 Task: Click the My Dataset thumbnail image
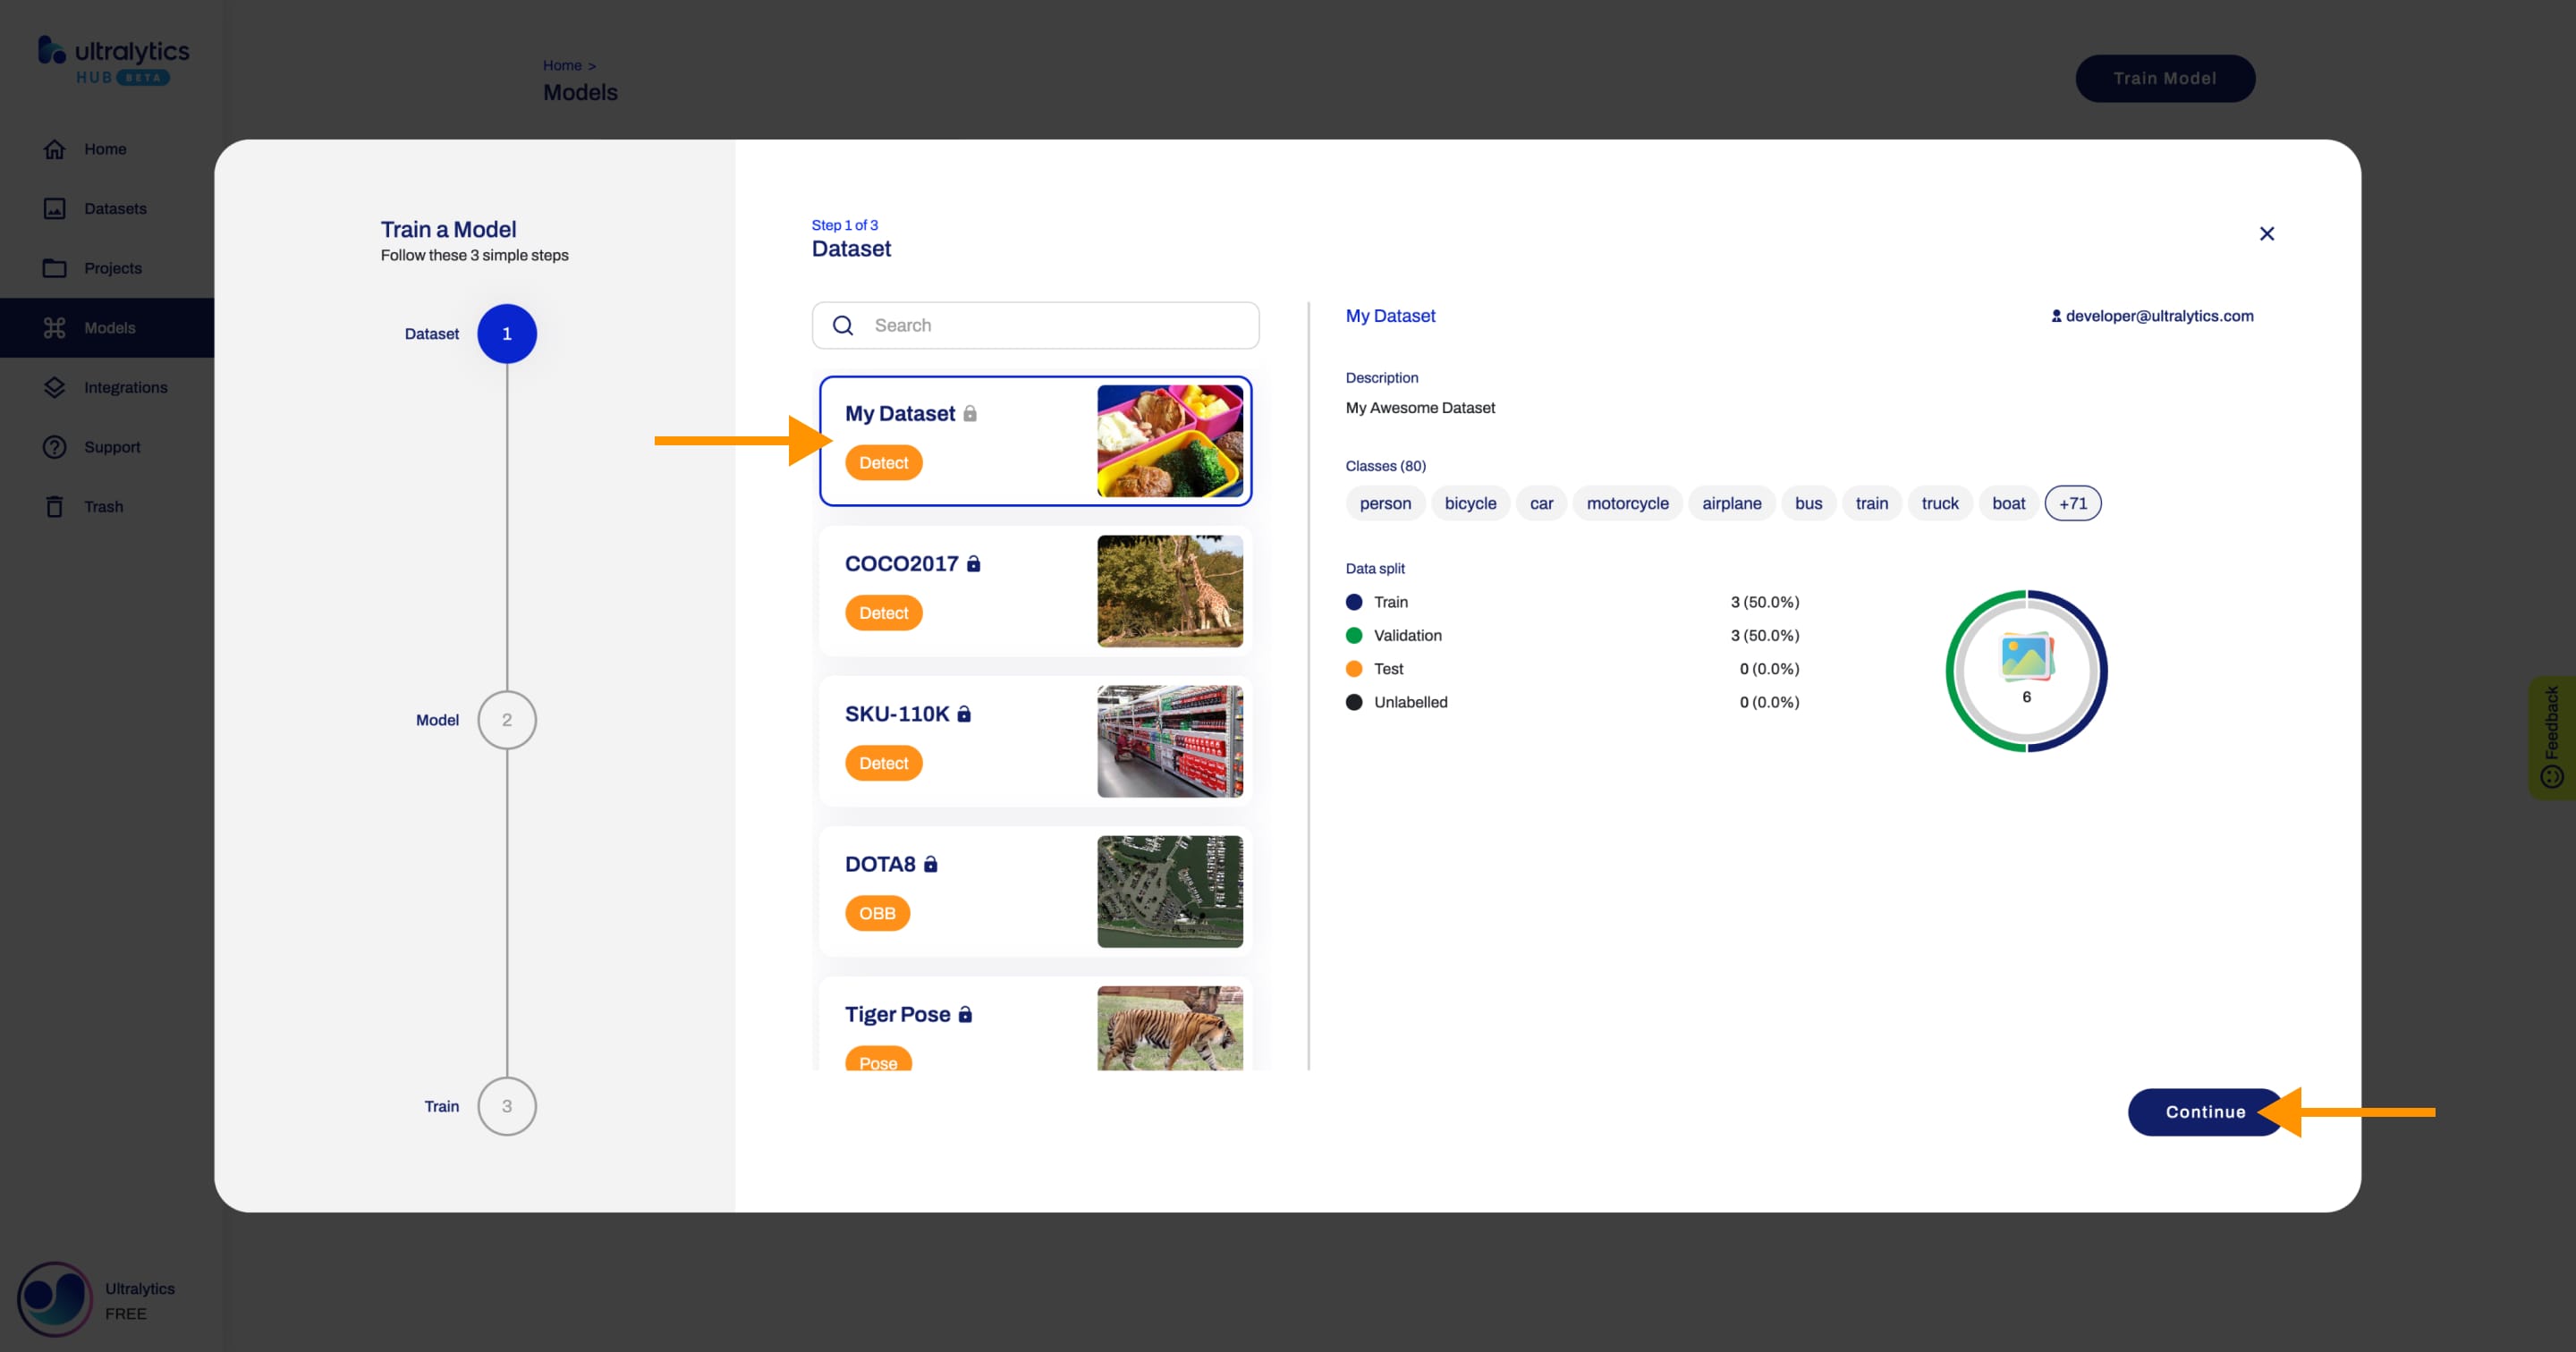coord(1167,439)
